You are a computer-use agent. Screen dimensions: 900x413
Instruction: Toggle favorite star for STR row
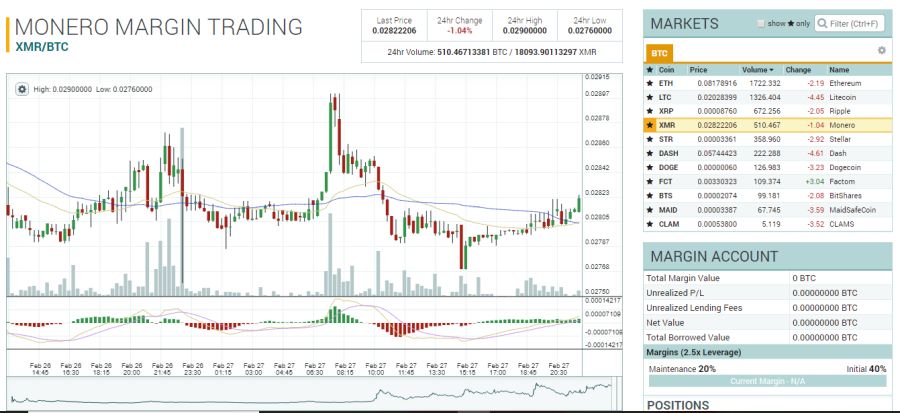tap(650, 139)
